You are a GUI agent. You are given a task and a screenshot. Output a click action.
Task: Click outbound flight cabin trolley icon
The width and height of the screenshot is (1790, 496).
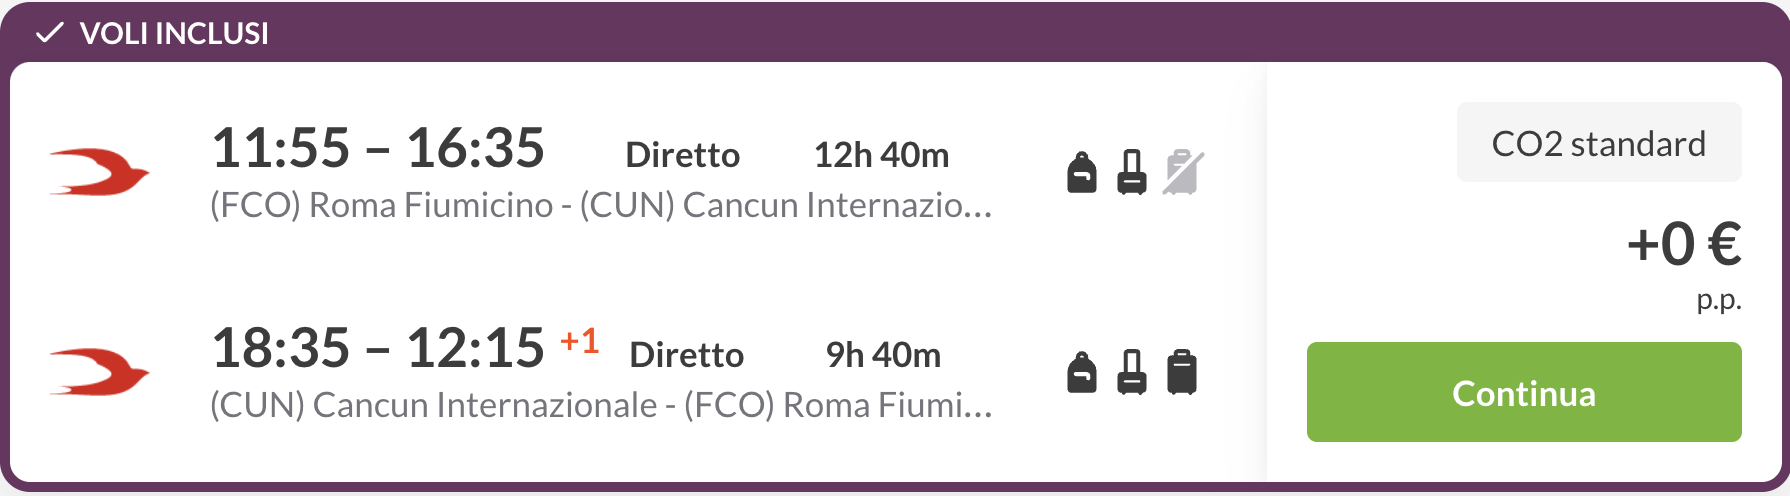1132,172
